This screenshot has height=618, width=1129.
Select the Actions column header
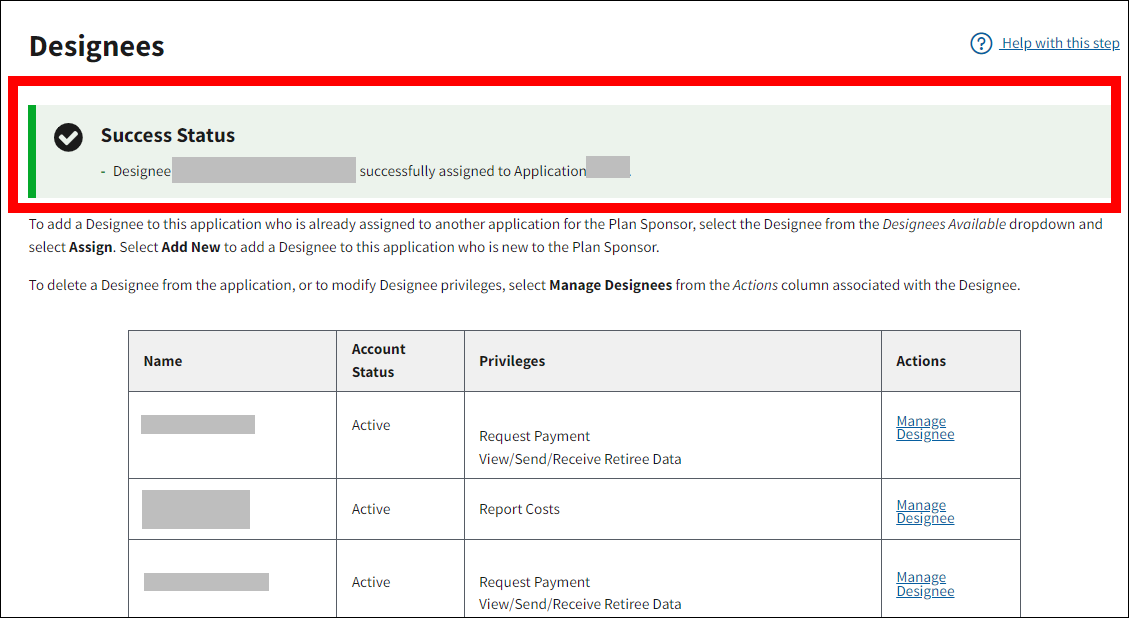921,361
